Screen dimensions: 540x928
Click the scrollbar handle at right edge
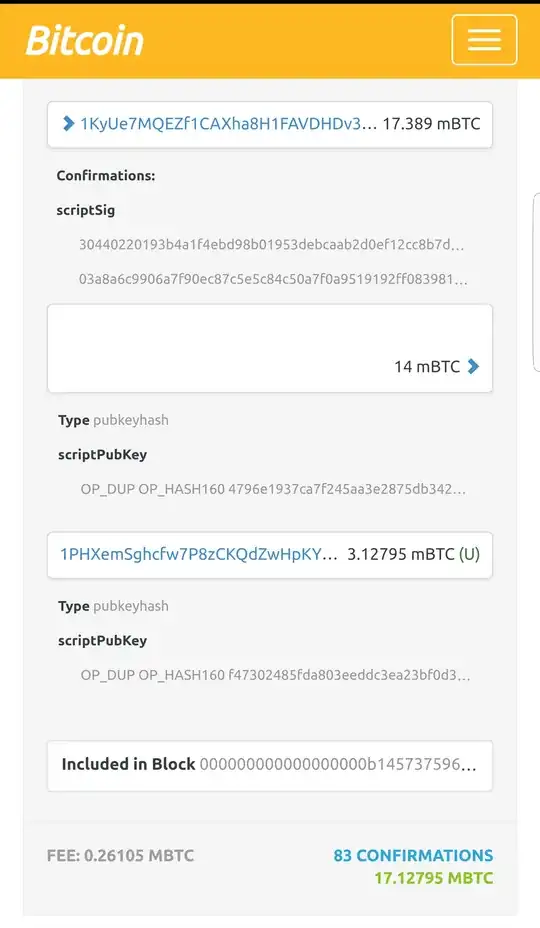[536, 282]
